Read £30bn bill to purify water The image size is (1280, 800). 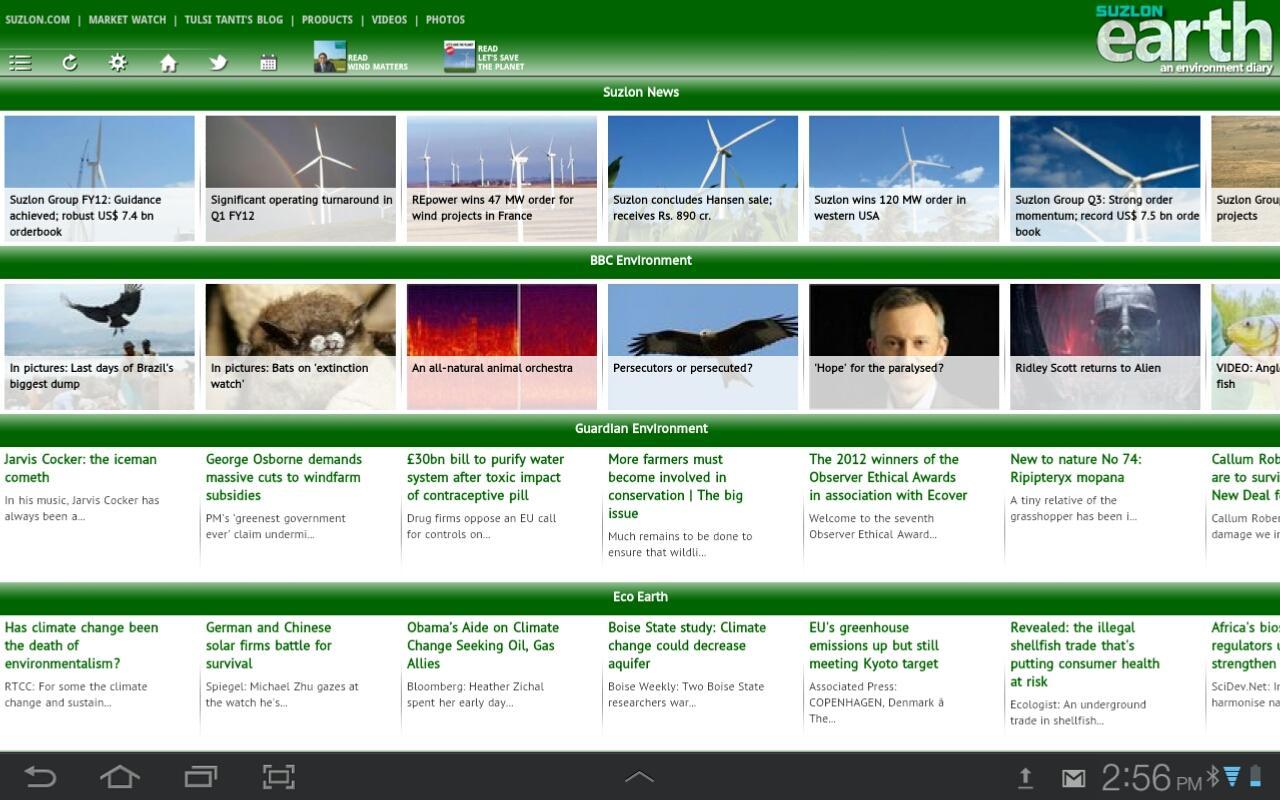point(486,477)
